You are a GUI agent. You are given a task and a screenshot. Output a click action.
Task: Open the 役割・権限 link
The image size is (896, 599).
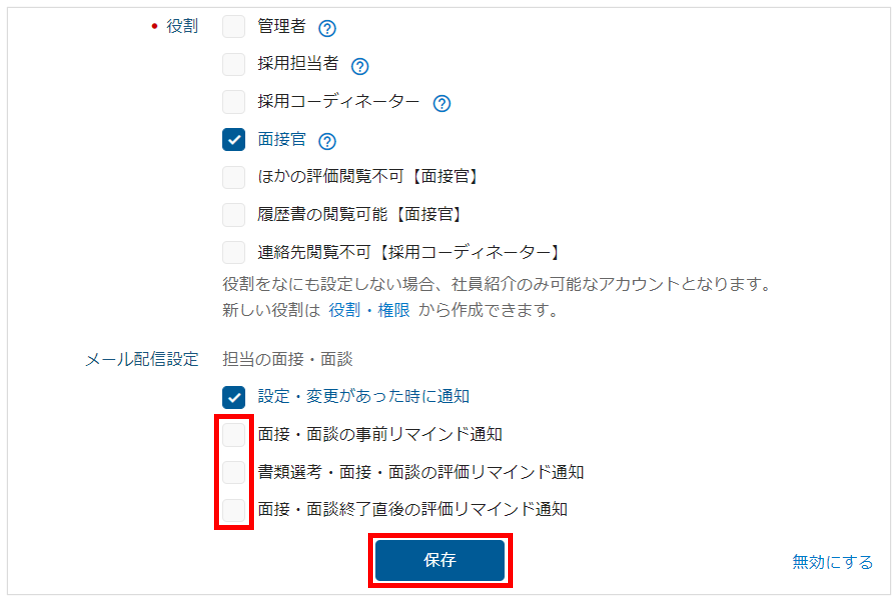[x=369, y=310]
